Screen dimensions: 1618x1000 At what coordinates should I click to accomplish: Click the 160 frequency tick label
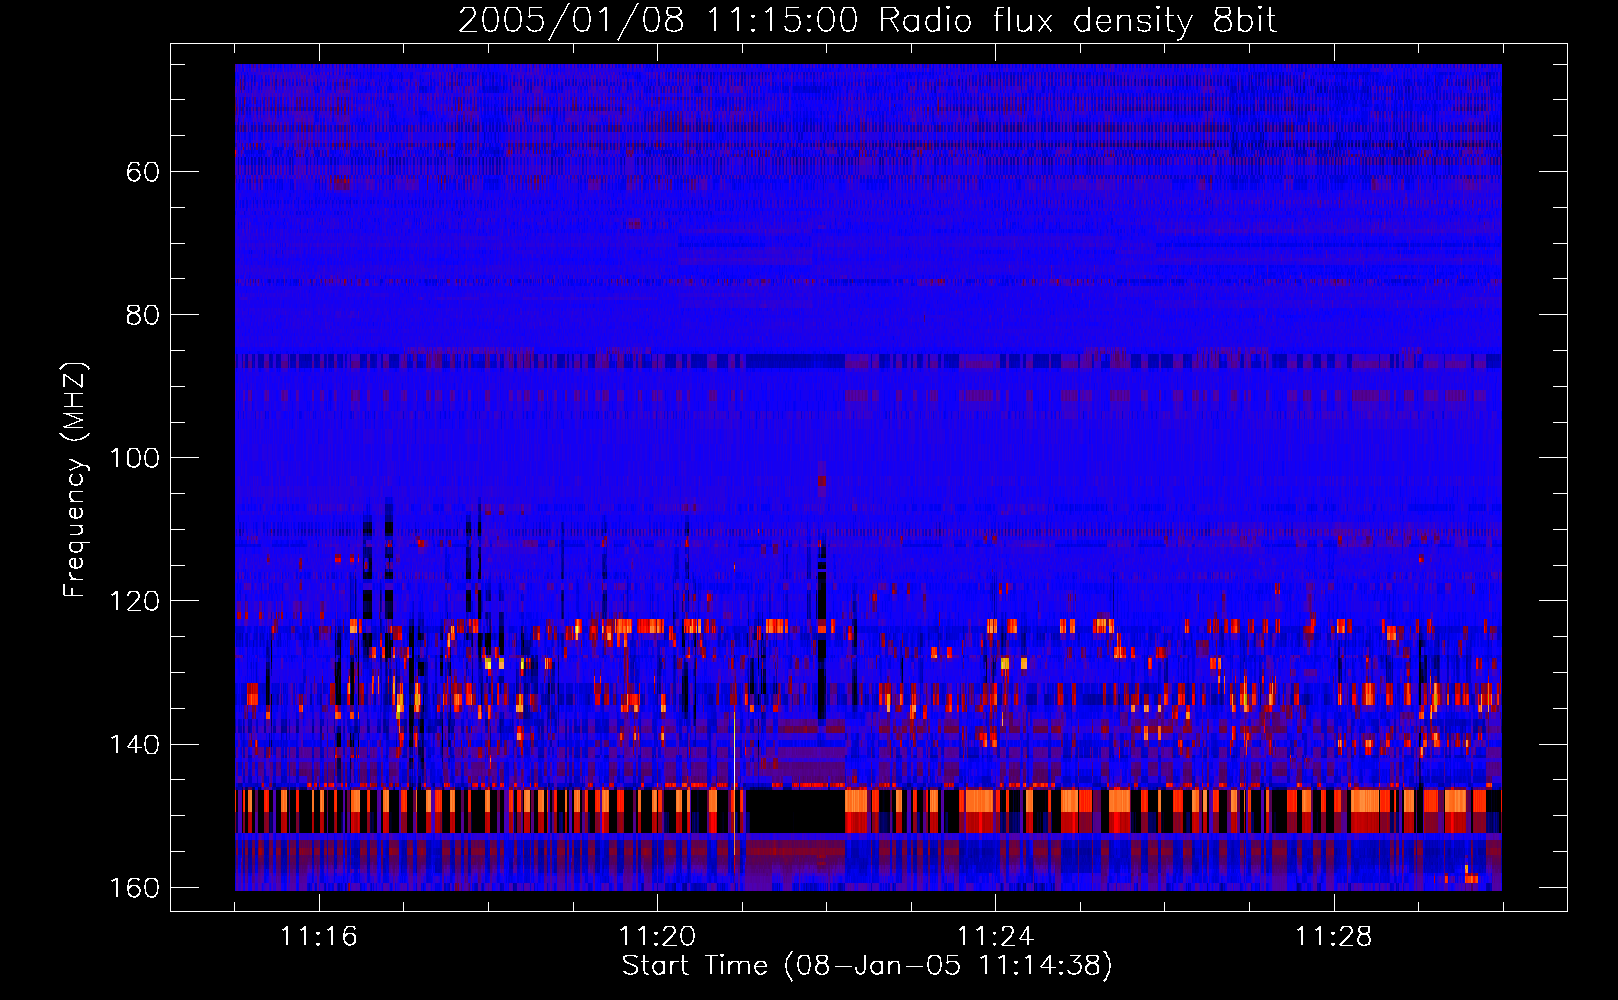pos(134,888)
